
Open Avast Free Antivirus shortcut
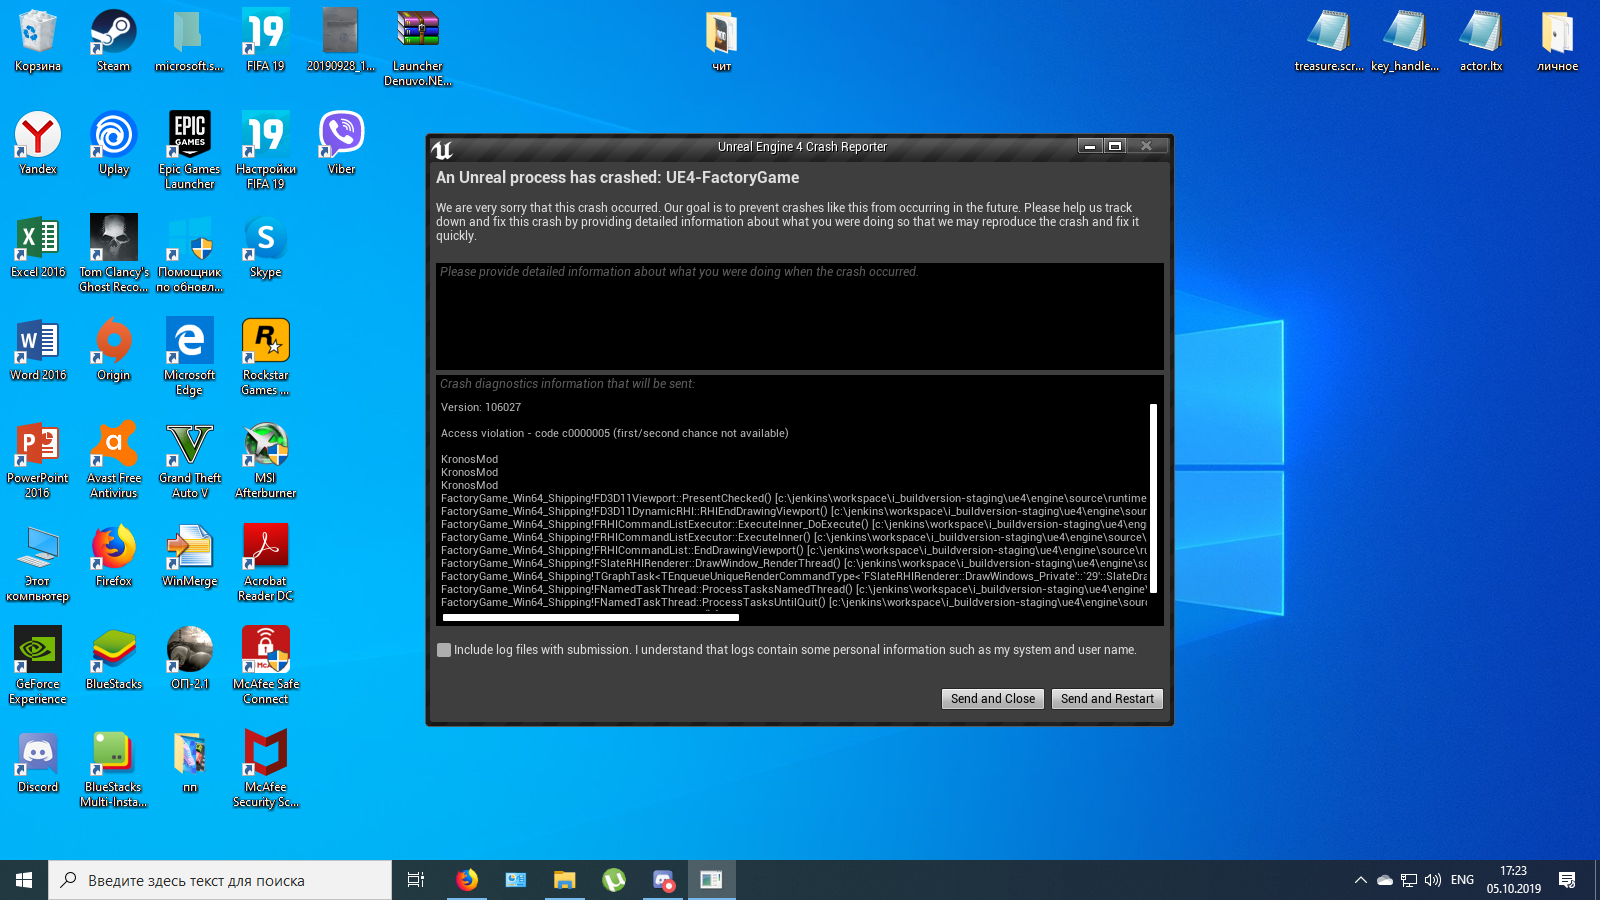click(x=113, y=459)
